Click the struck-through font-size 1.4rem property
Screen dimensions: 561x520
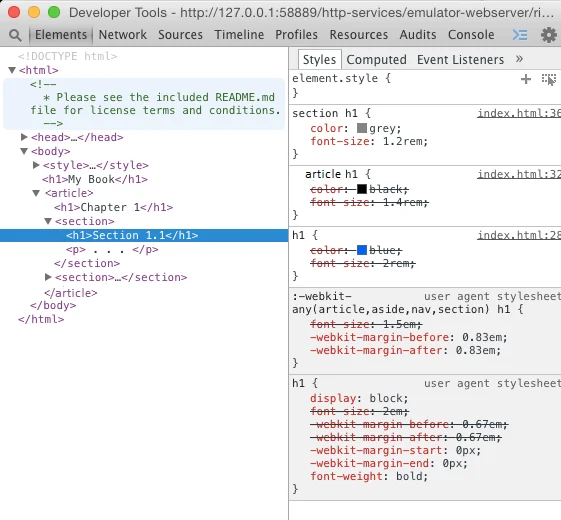point(369,202)
